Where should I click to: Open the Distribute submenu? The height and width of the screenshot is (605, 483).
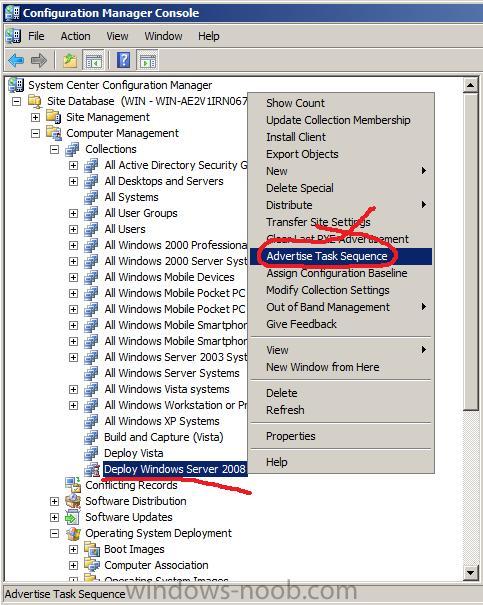(341, 205)
